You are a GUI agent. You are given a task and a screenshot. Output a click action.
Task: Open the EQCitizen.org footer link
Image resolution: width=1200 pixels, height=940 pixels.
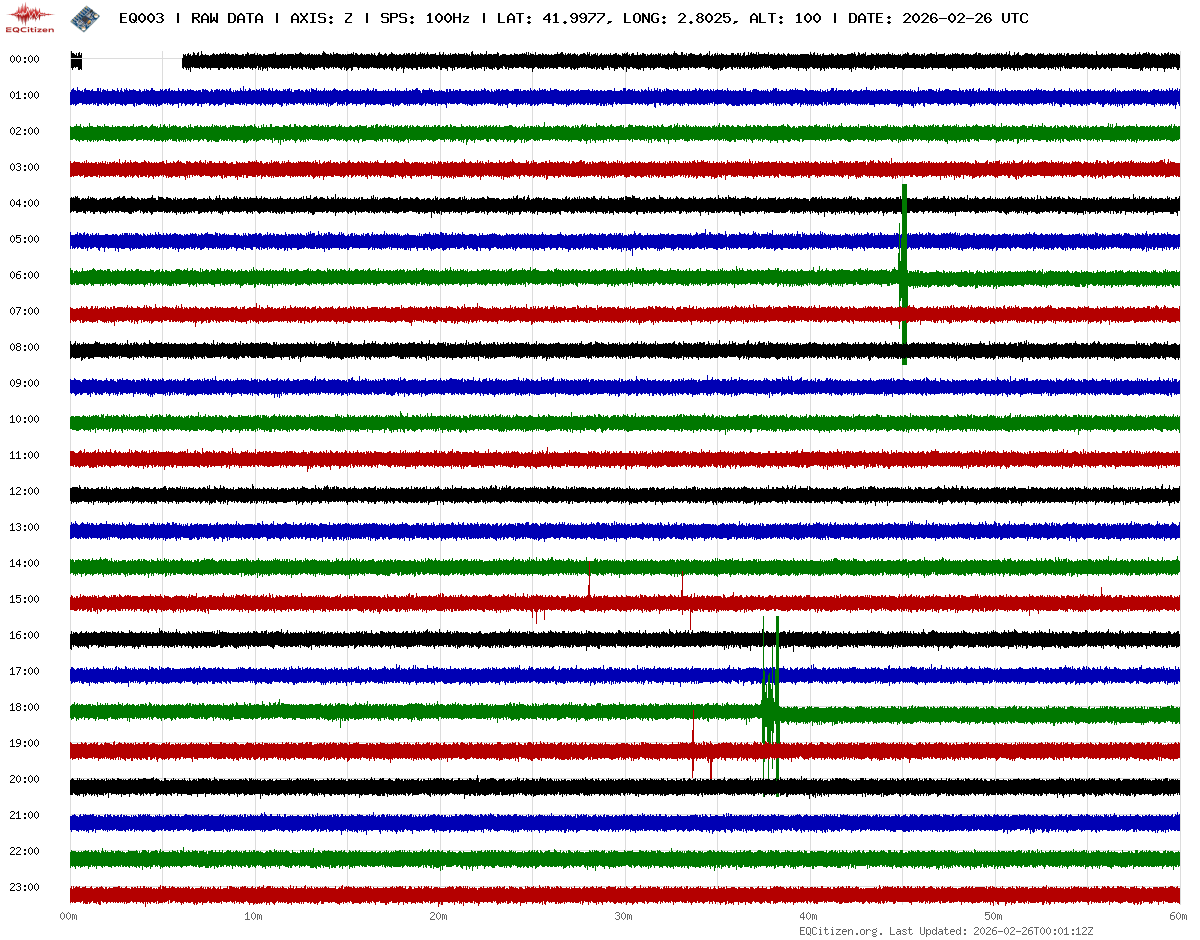[x=840, y=931]
